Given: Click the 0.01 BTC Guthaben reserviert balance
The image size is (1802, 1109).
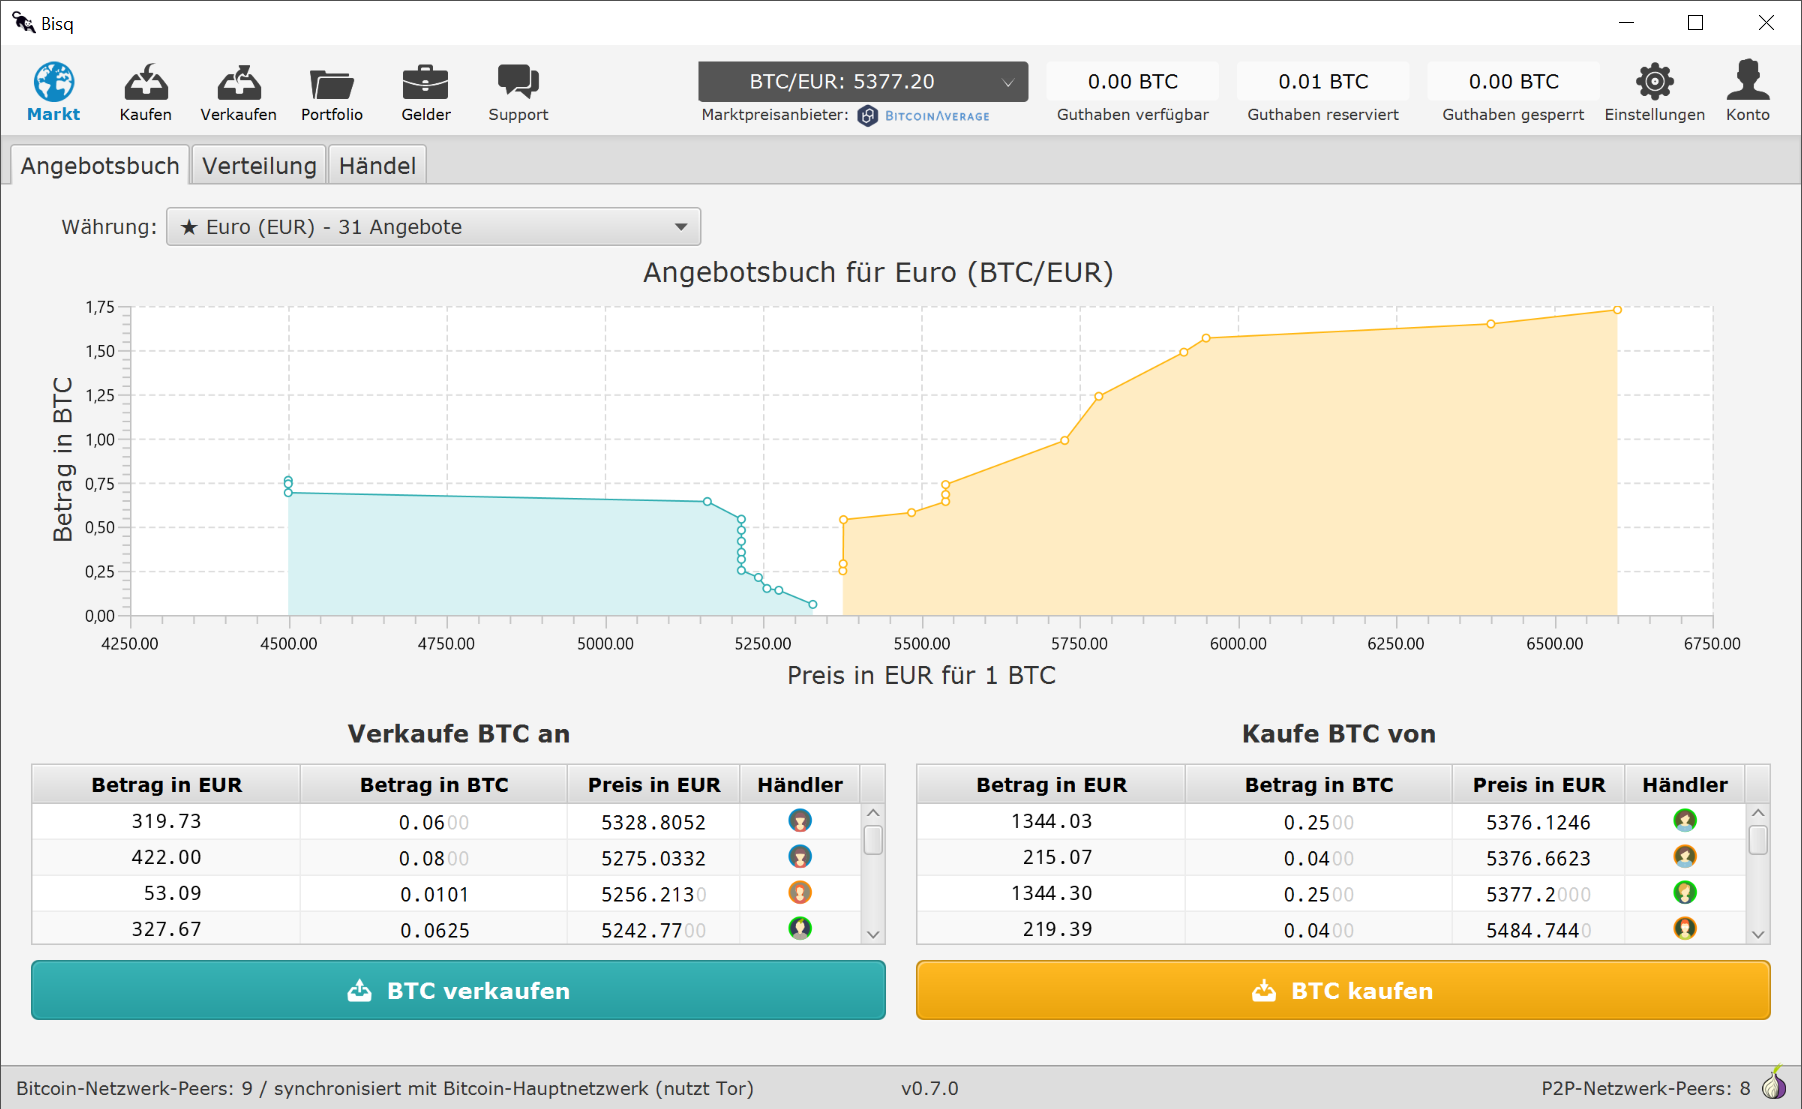Looking at the screenshot, I should coord(1323,82).
